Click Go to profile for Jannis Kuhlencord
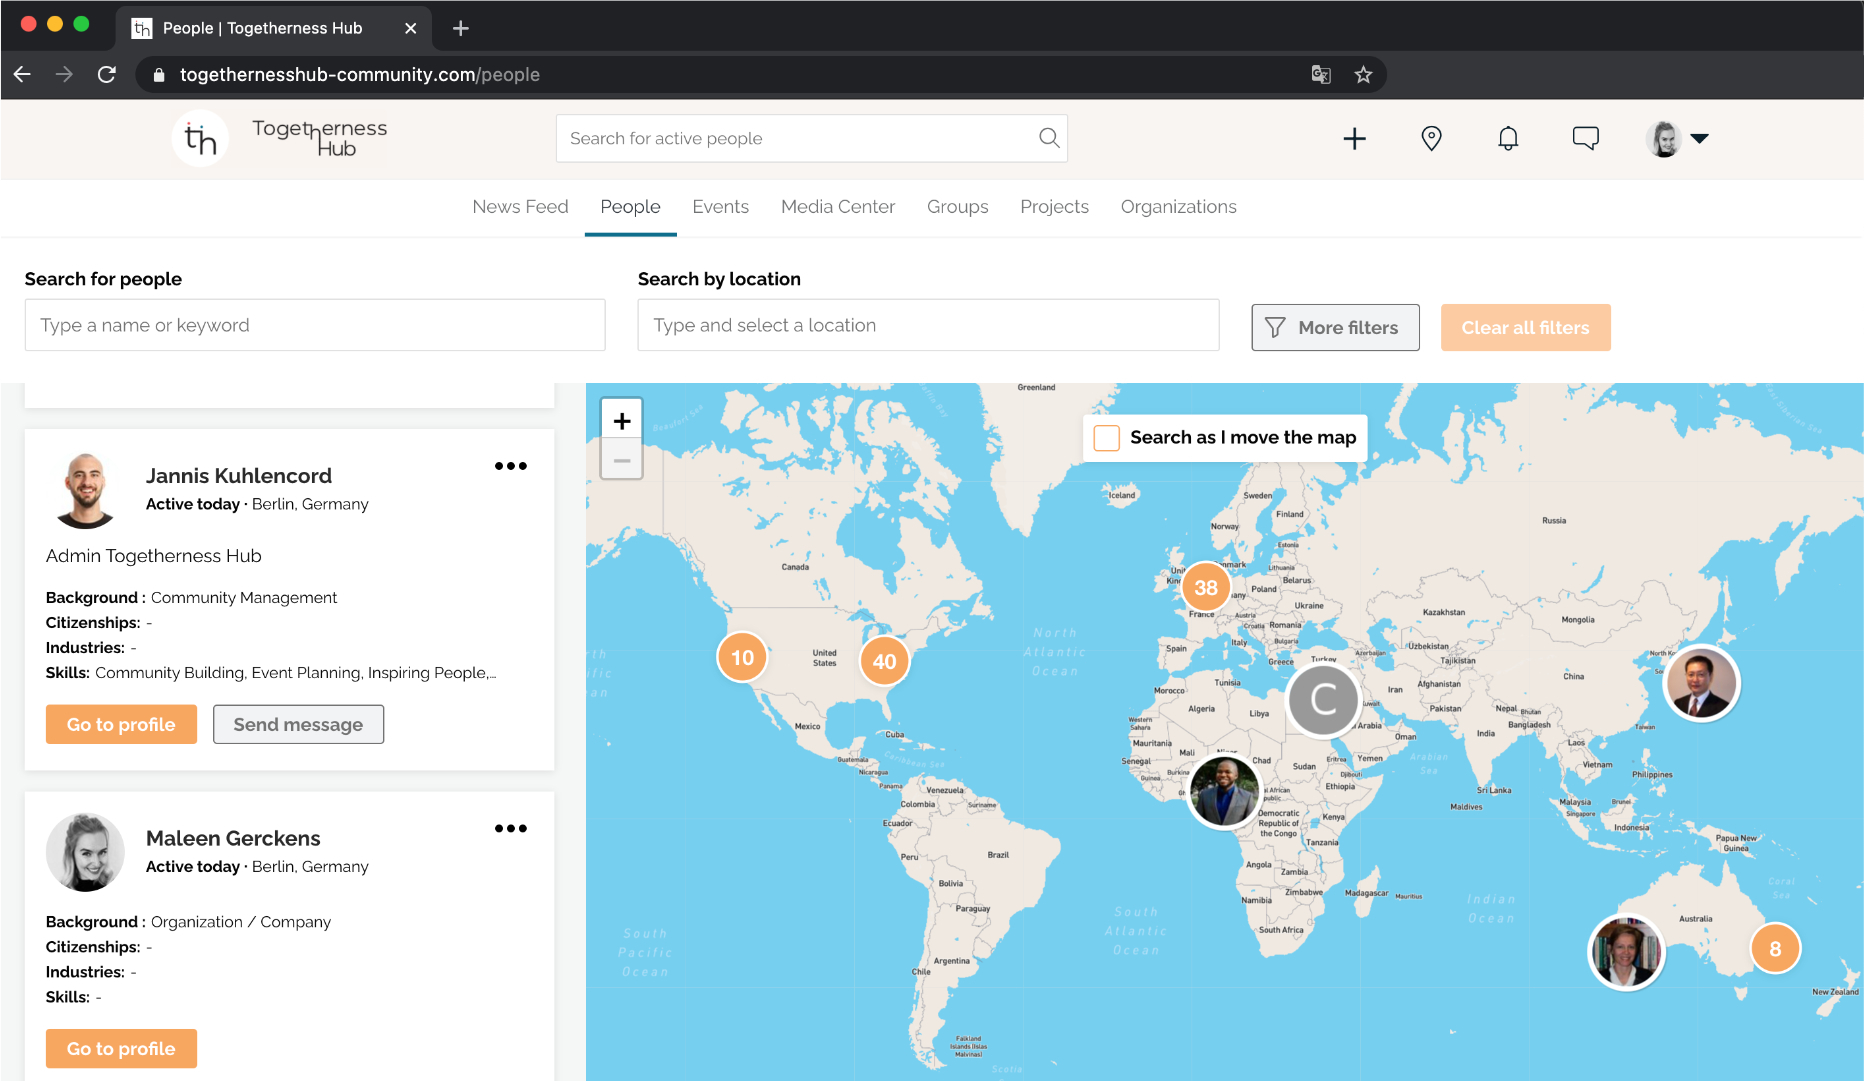Viewport: 1864px width, 1081px height. click(121, 725)
